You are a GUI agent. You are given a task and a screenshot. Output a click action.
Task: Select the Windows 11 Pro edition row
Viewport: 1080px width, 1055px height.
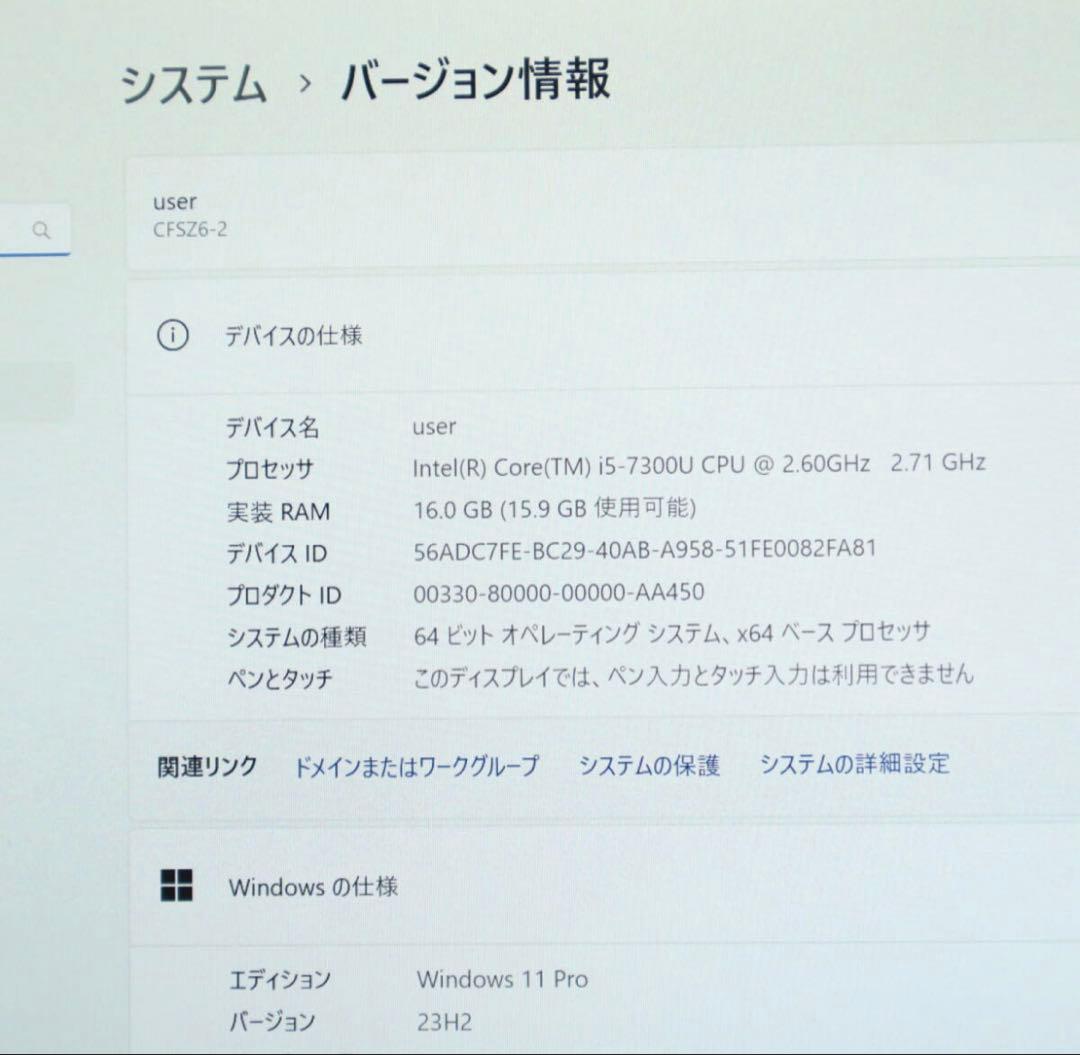pos(503,979)
